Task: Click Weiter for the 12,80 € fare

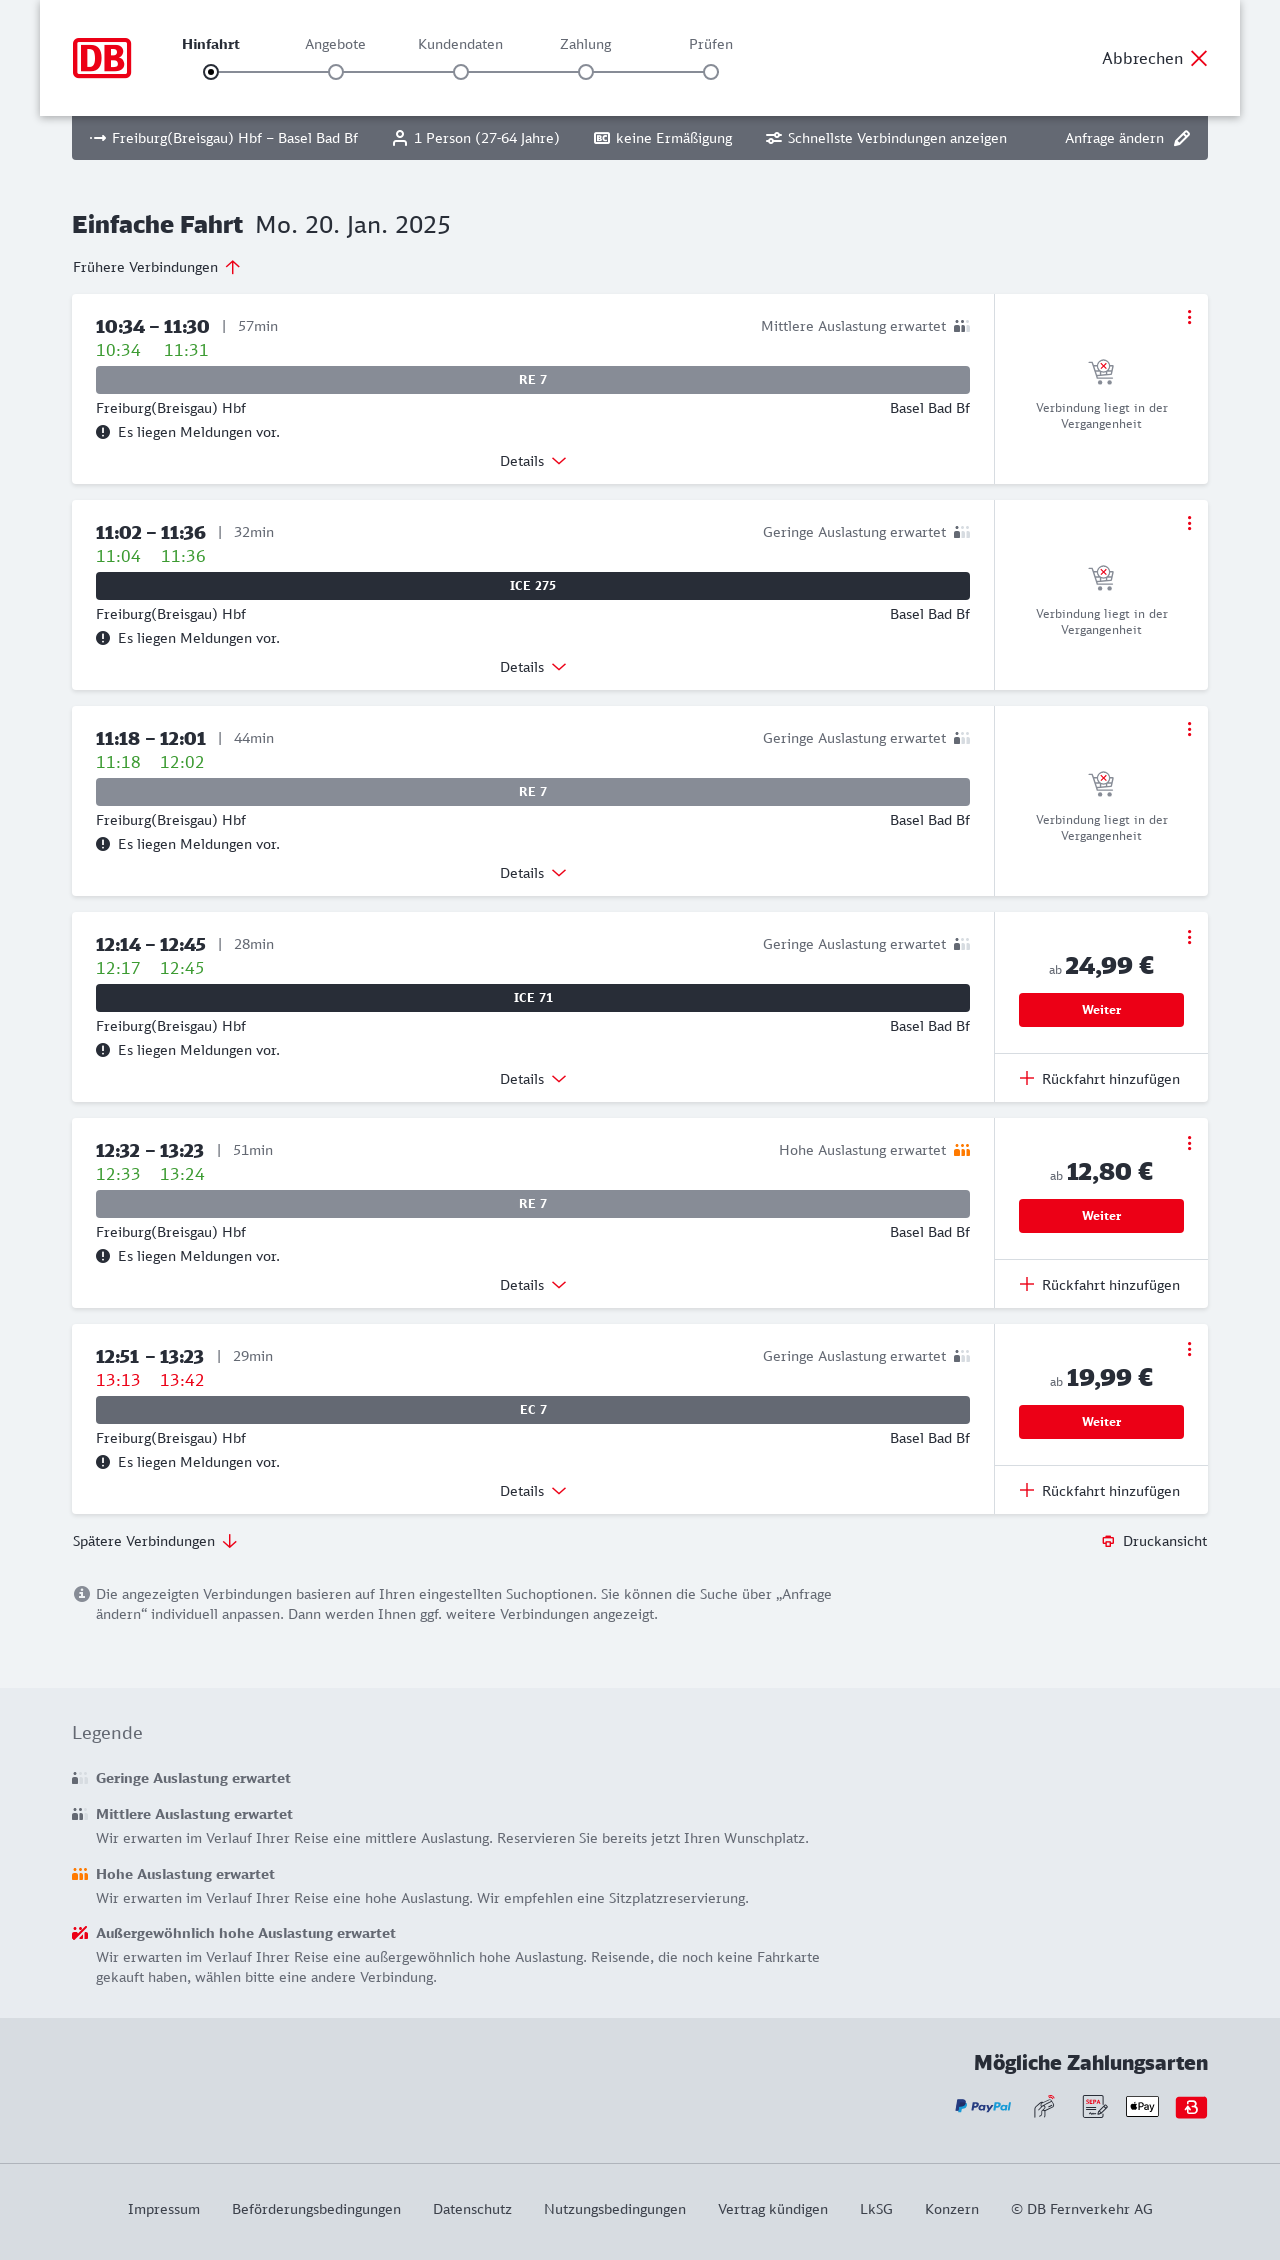Action: [1101, 1216]
